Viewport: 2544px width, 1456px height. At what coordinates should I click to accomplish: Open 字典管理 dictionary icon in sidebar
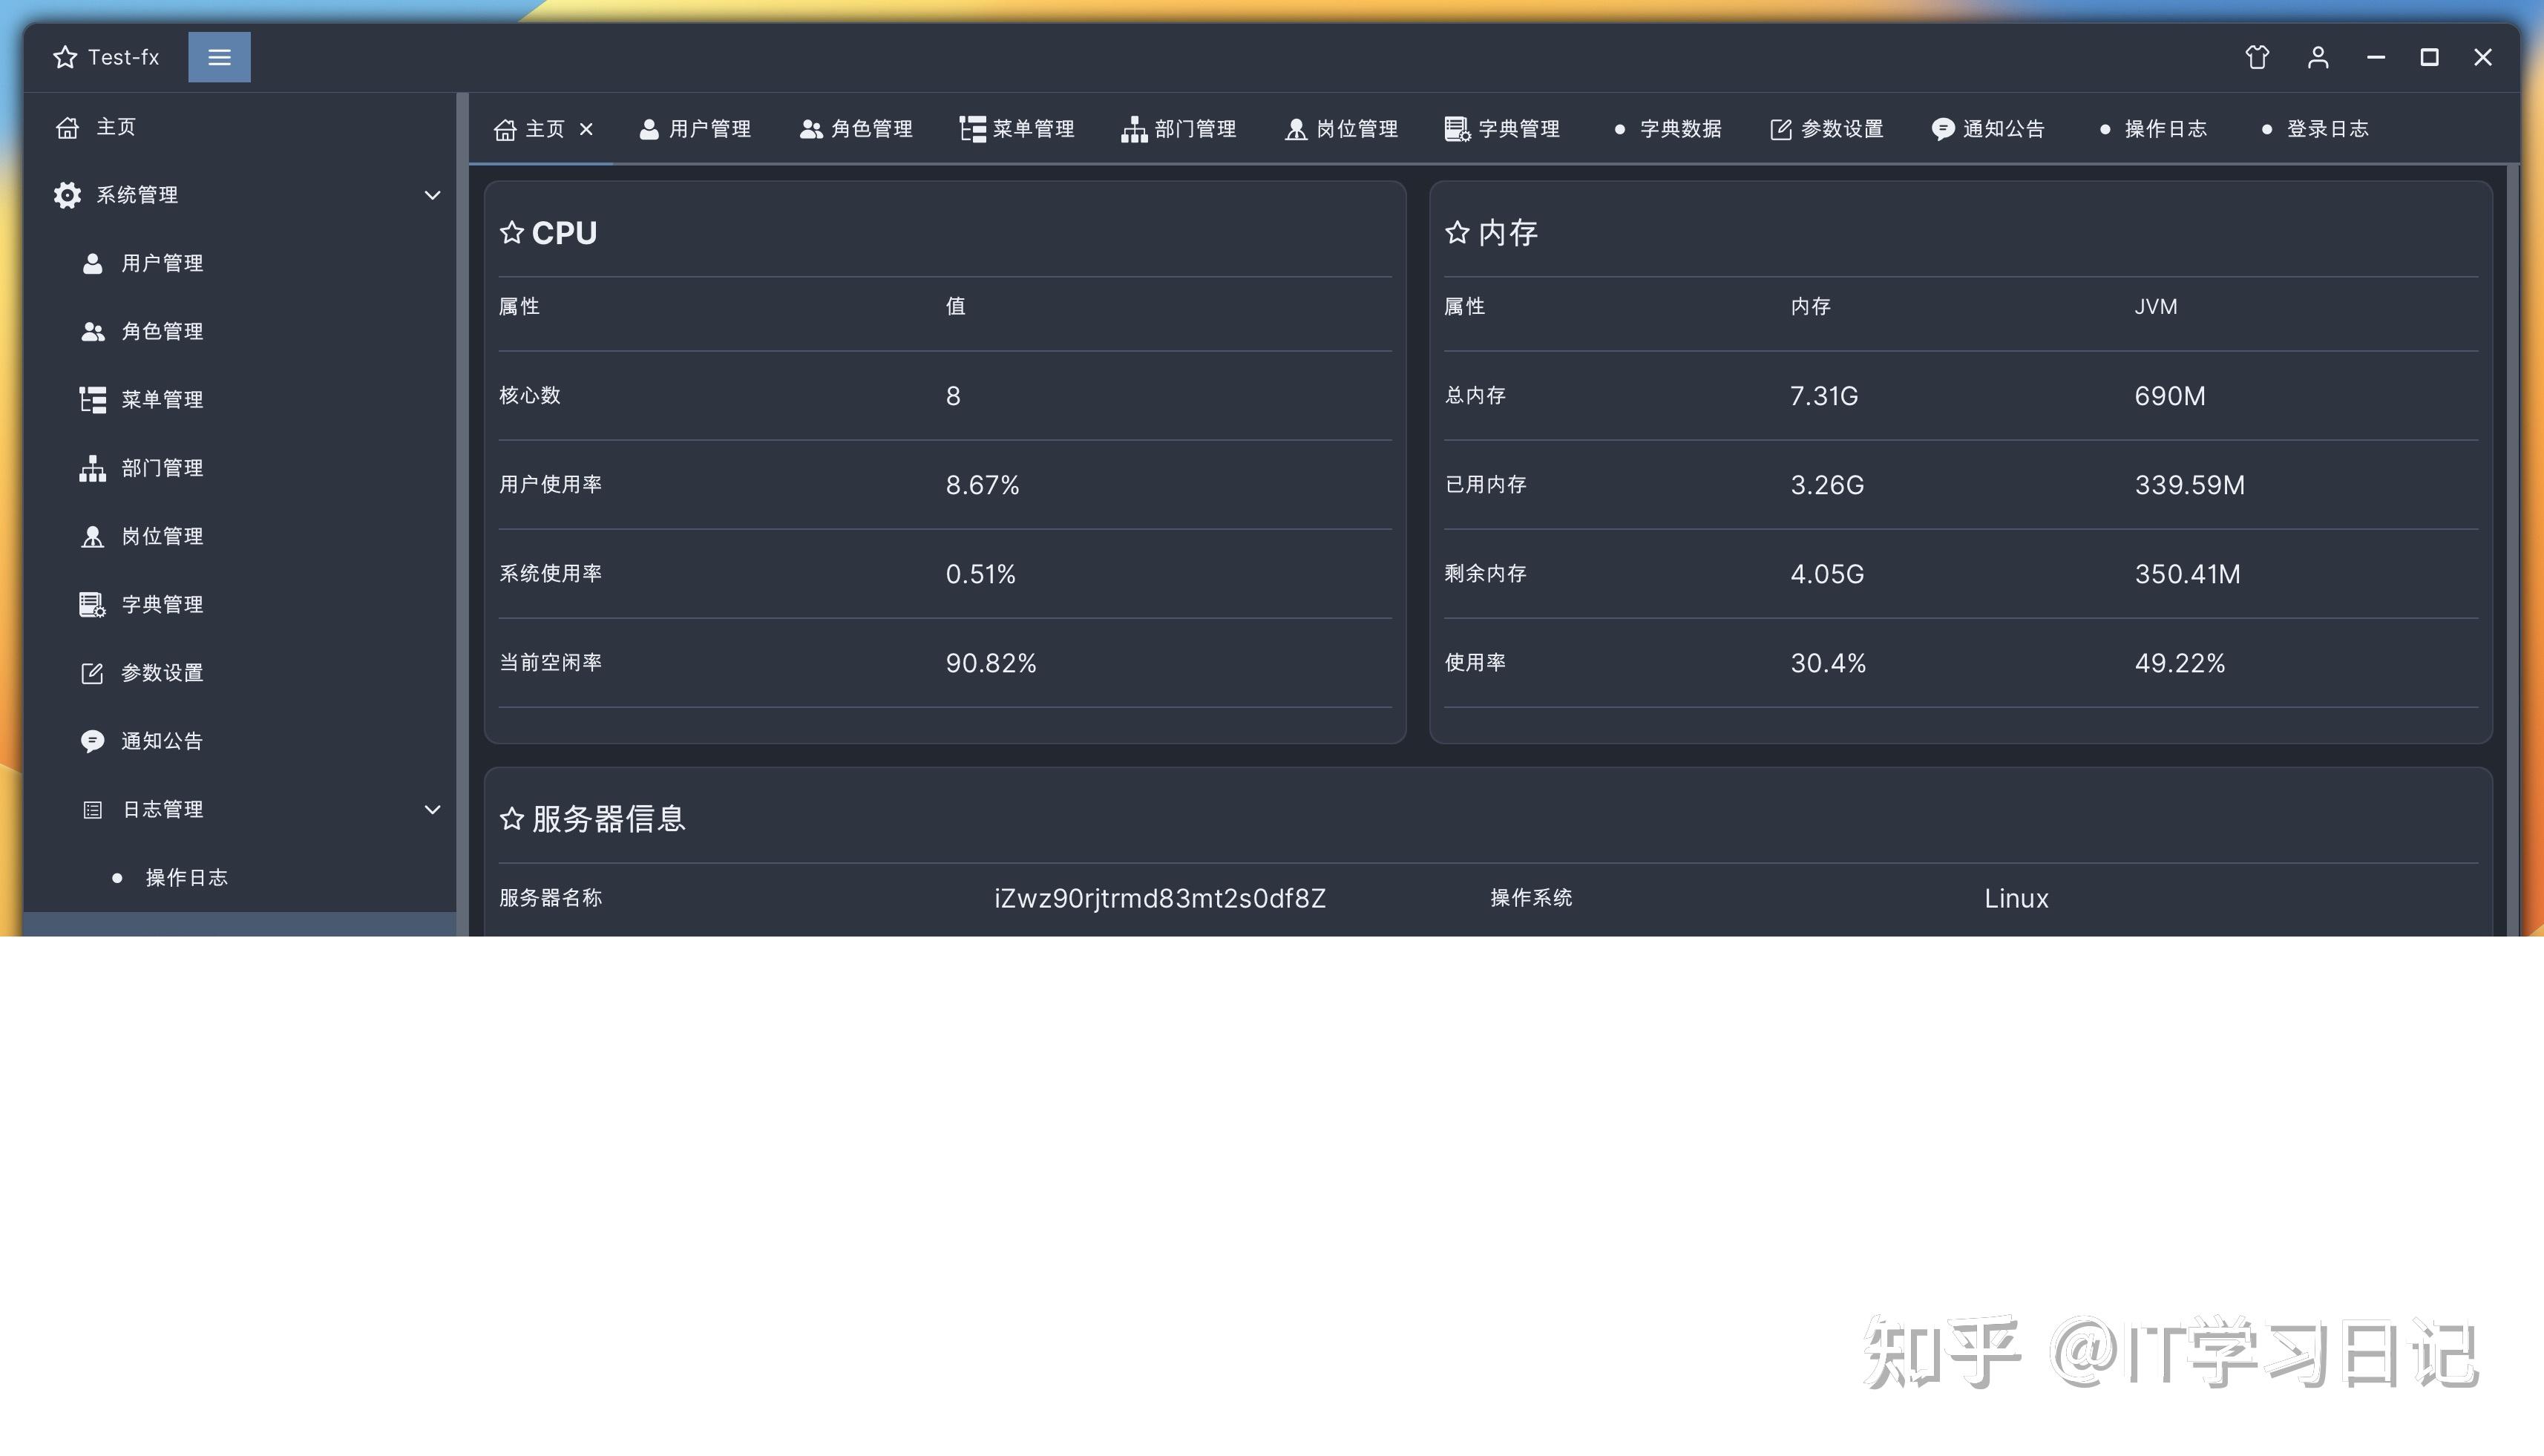click(x=93, y=604)
